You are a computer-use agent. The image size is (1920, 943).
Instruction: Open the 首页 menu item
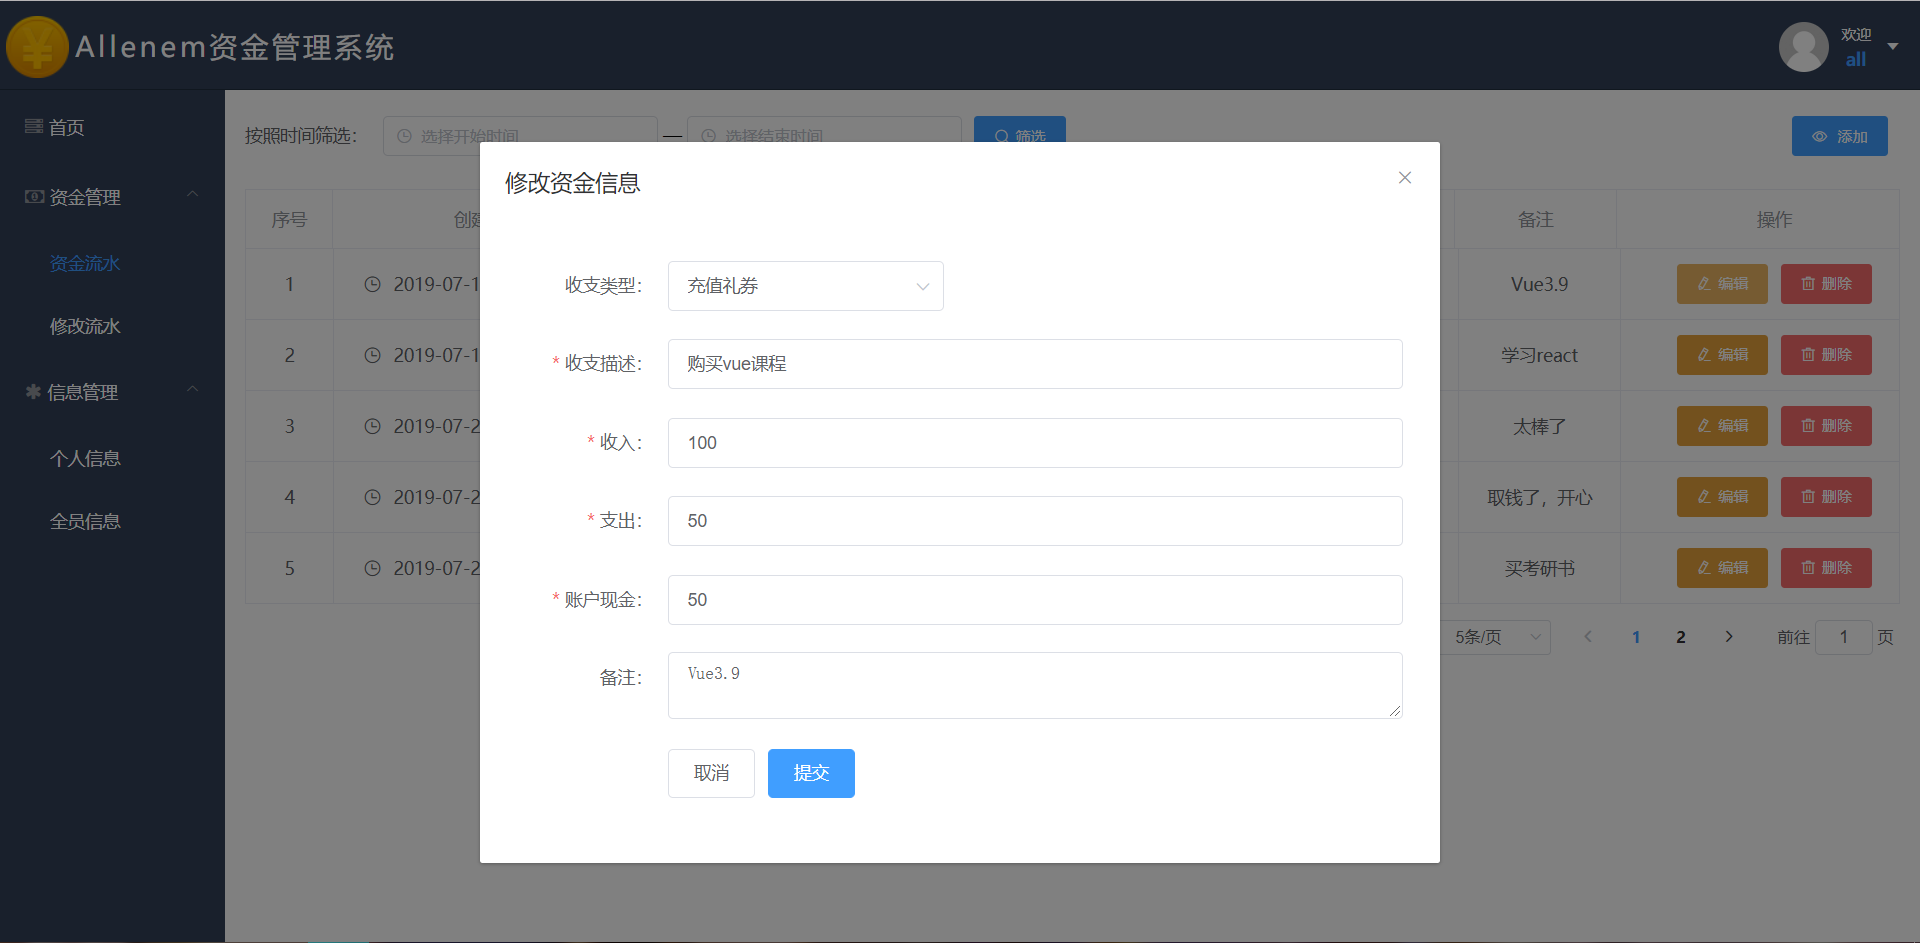click(x=112, y=127)
